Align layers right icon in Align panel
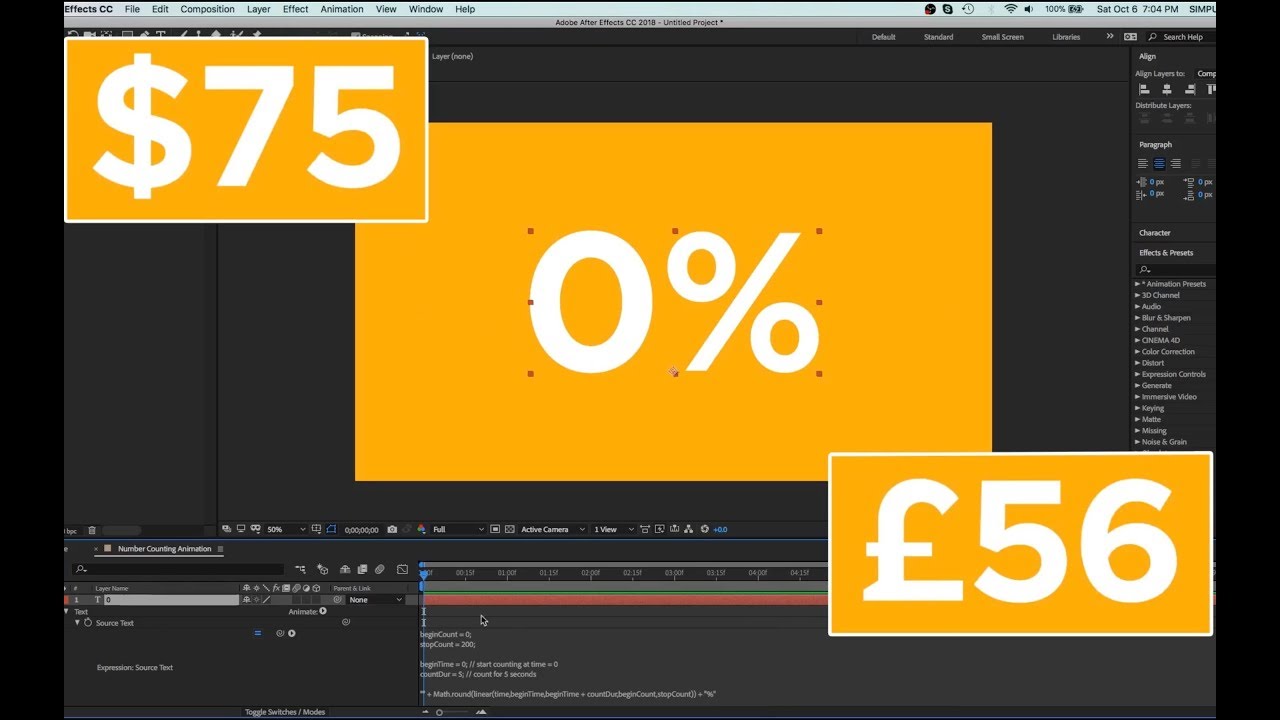Image resolution: width=1280 pixels, height=720 pixels. (x=1189, y=89)
